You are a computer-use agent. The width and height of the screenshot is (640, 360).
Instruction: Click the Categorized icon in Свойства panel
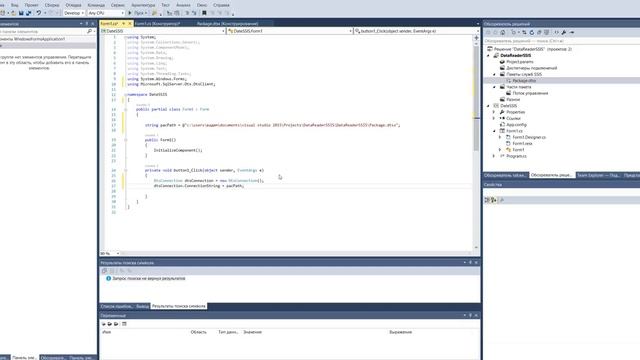[487, 200]
